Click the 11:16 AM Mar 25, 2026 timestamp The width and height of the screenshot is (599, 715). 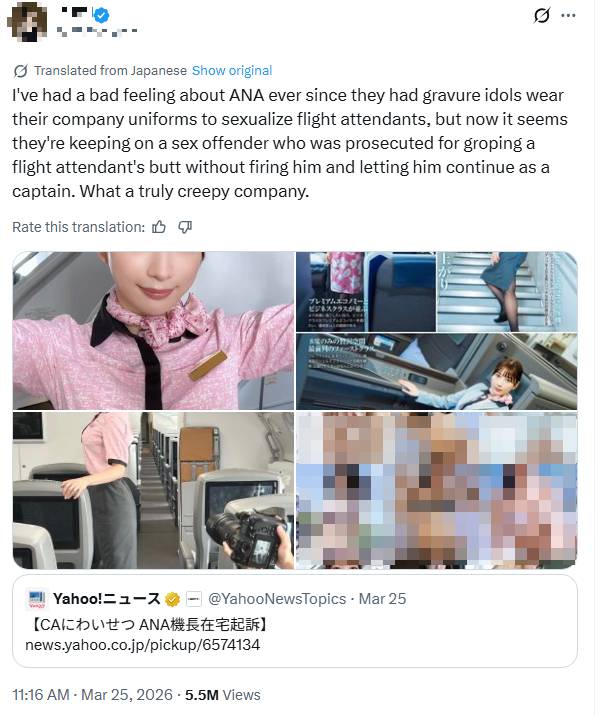(93, 694)
